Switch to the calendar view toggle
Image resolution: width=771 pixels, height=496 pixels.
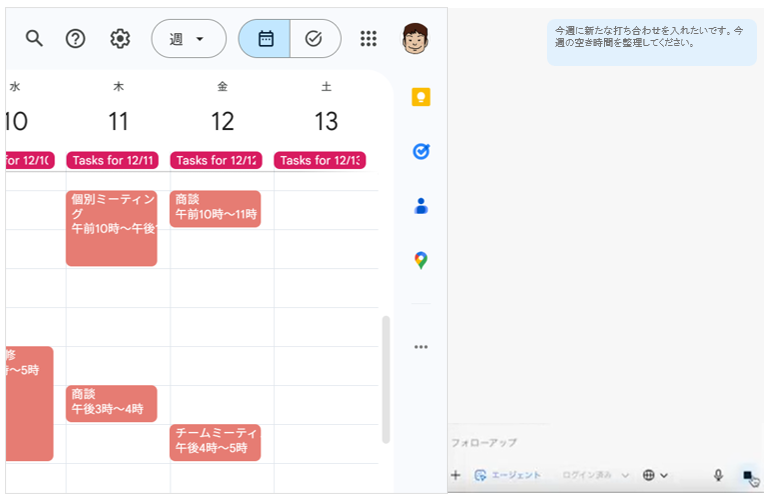[x=265, y=38]
